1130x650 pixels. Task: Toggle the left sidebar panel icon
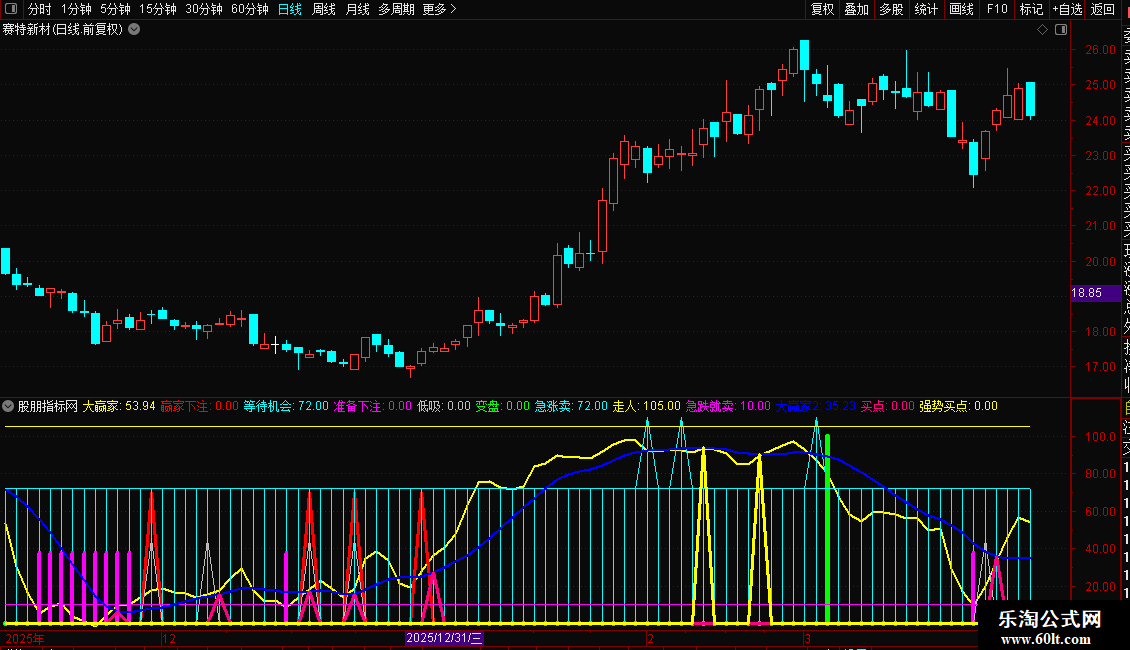point(10,10)
